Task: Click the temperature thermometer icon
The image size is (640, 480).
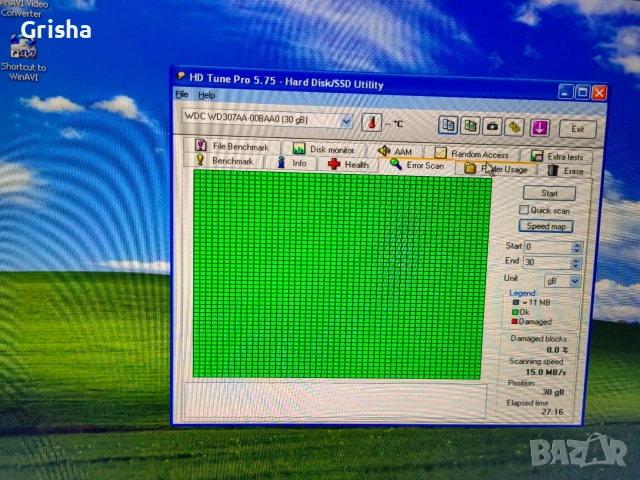Action: (x=371, y=122)
